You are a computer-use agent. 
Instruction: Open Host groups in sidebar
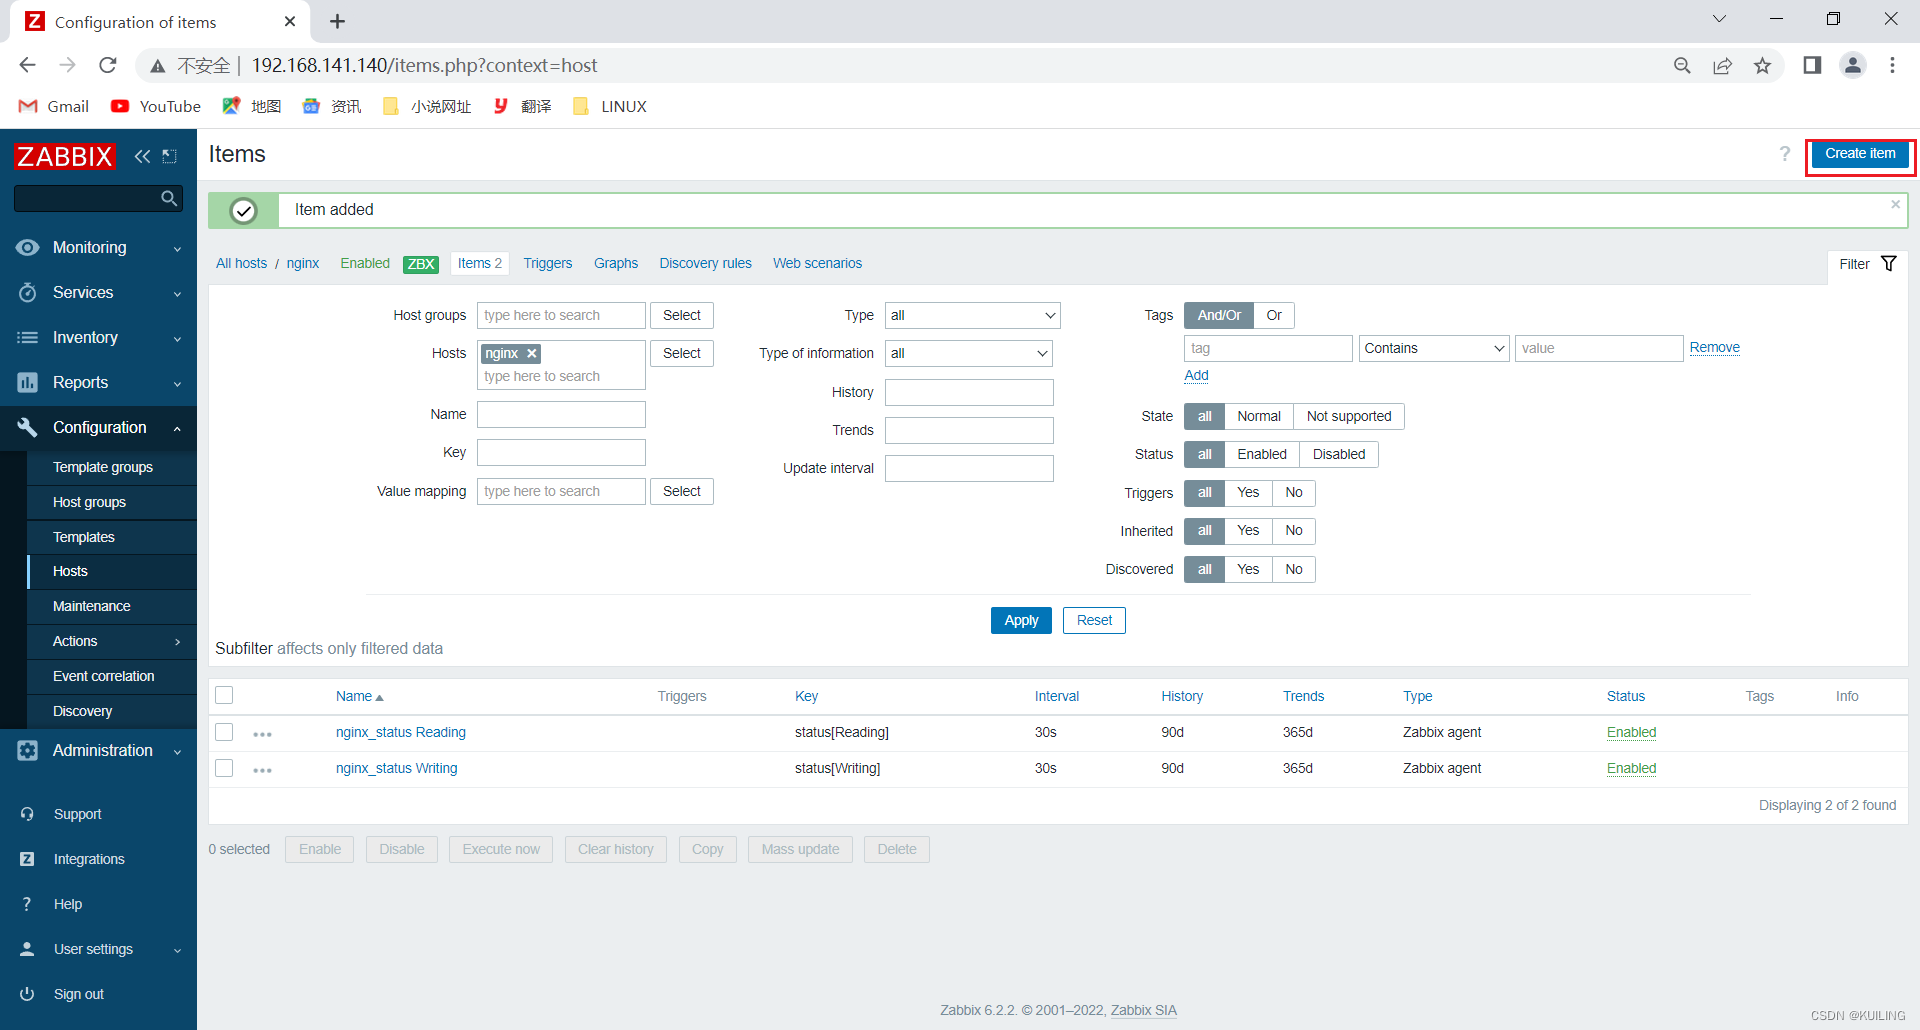89,502
